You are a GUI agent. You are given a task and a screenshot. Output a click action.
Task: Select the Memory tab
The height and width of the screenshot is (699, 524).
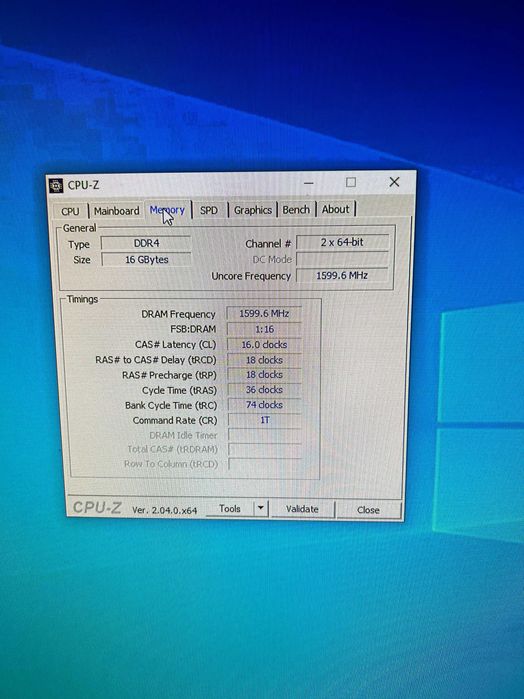tap(167, 210)
